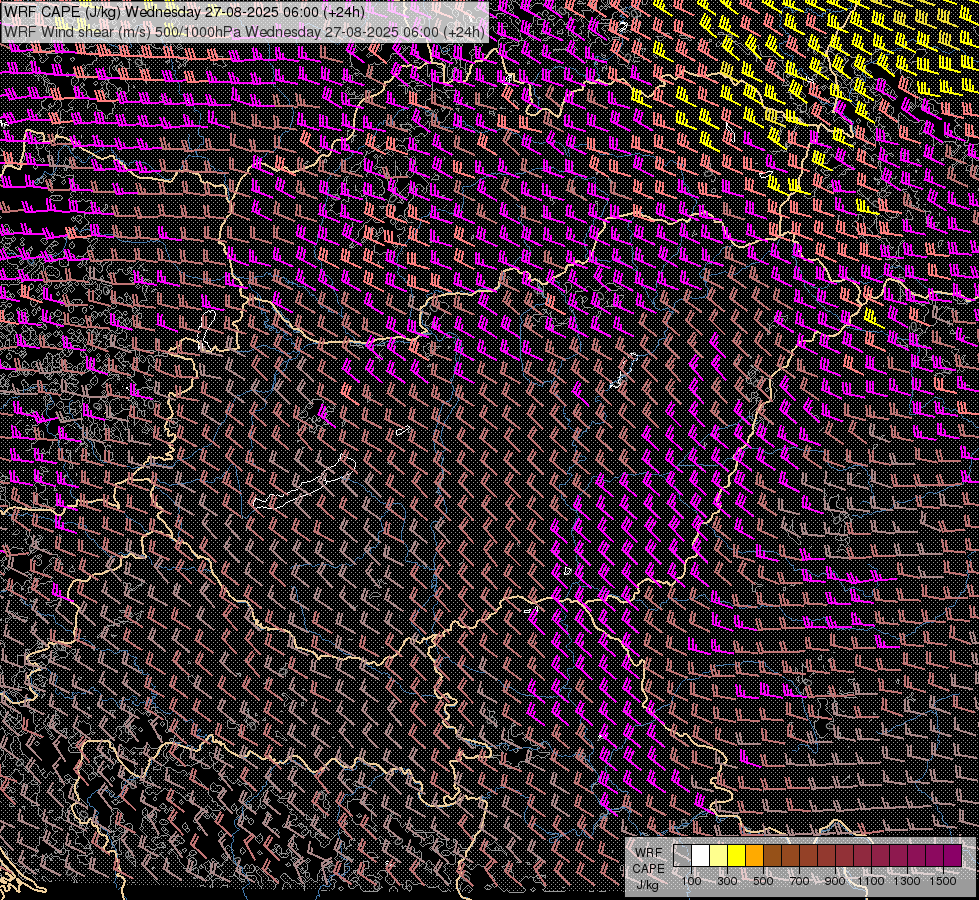Click the 1500 legend value label
This screenshot has height=900, width=979.
point(943,881)
